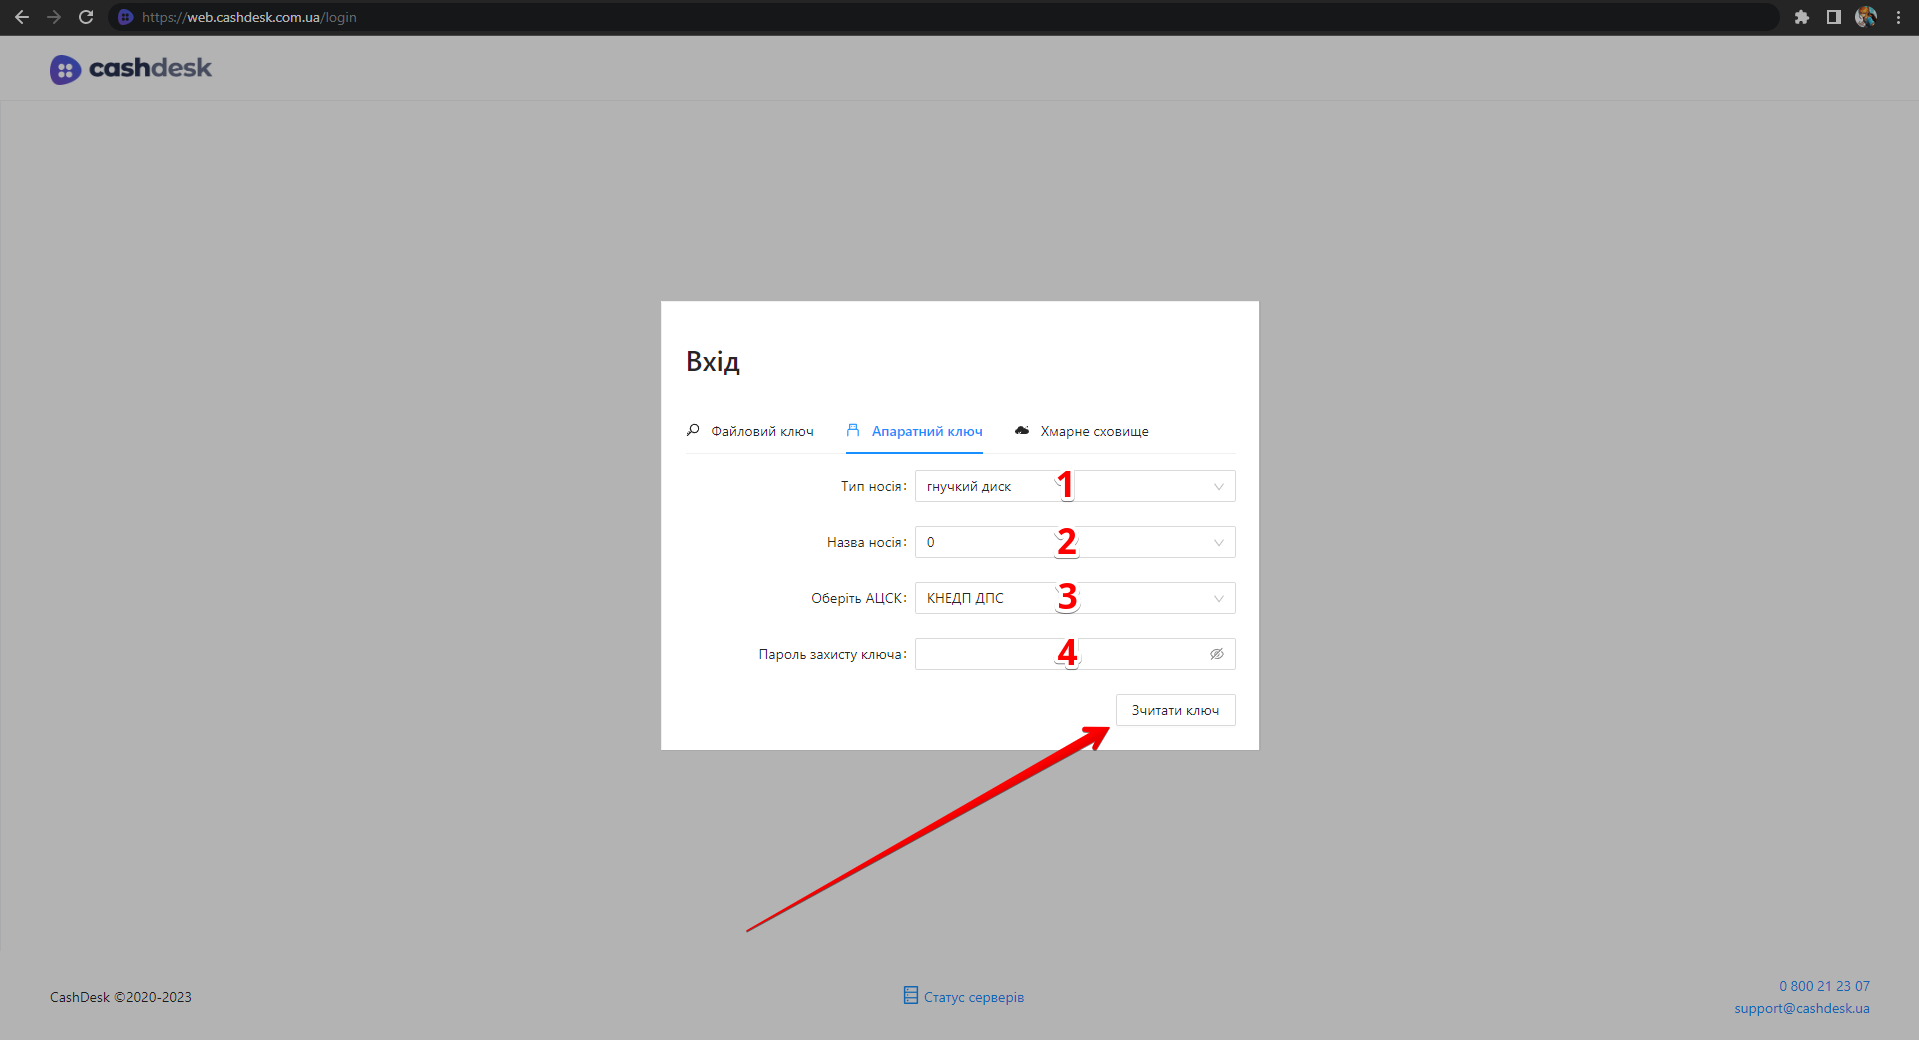1919x1040 pixels.
Task: Switch to Хмарне сховище tab
Action: pyautogui.click(x=1082, y=431)
